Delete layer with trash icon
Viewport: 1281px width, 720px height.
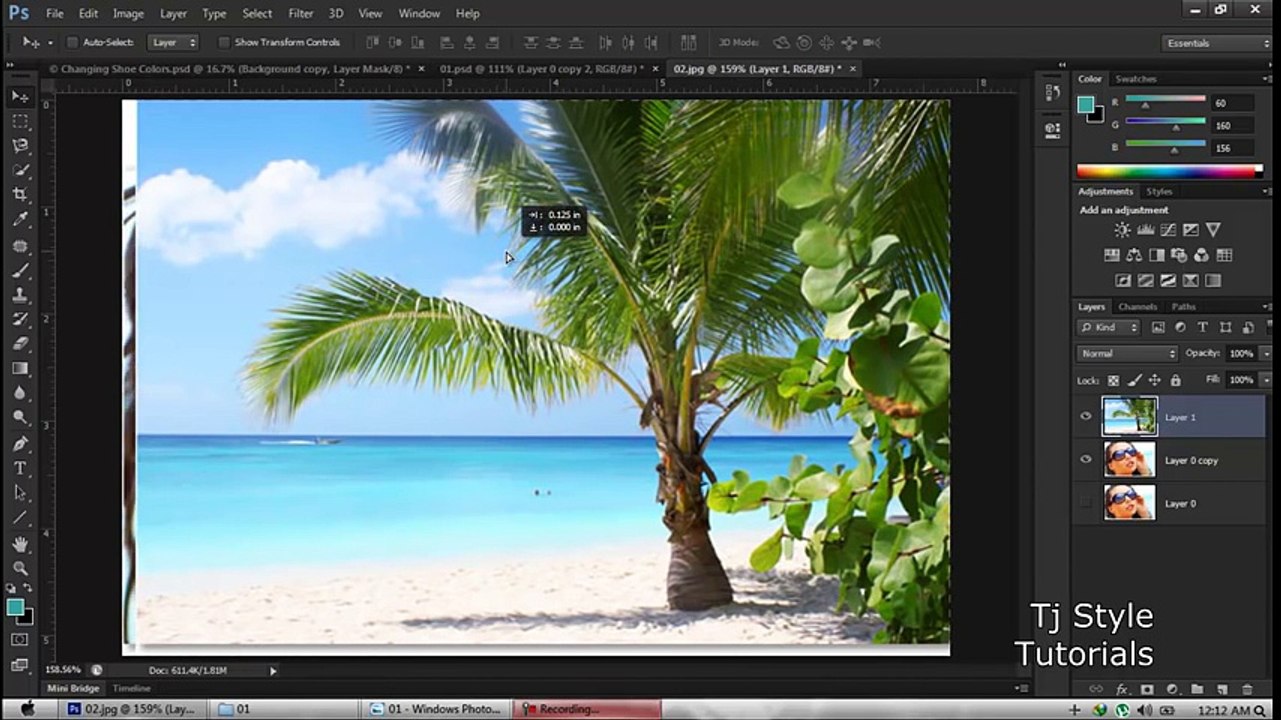pyautogui.click(x=1246, y=689)
